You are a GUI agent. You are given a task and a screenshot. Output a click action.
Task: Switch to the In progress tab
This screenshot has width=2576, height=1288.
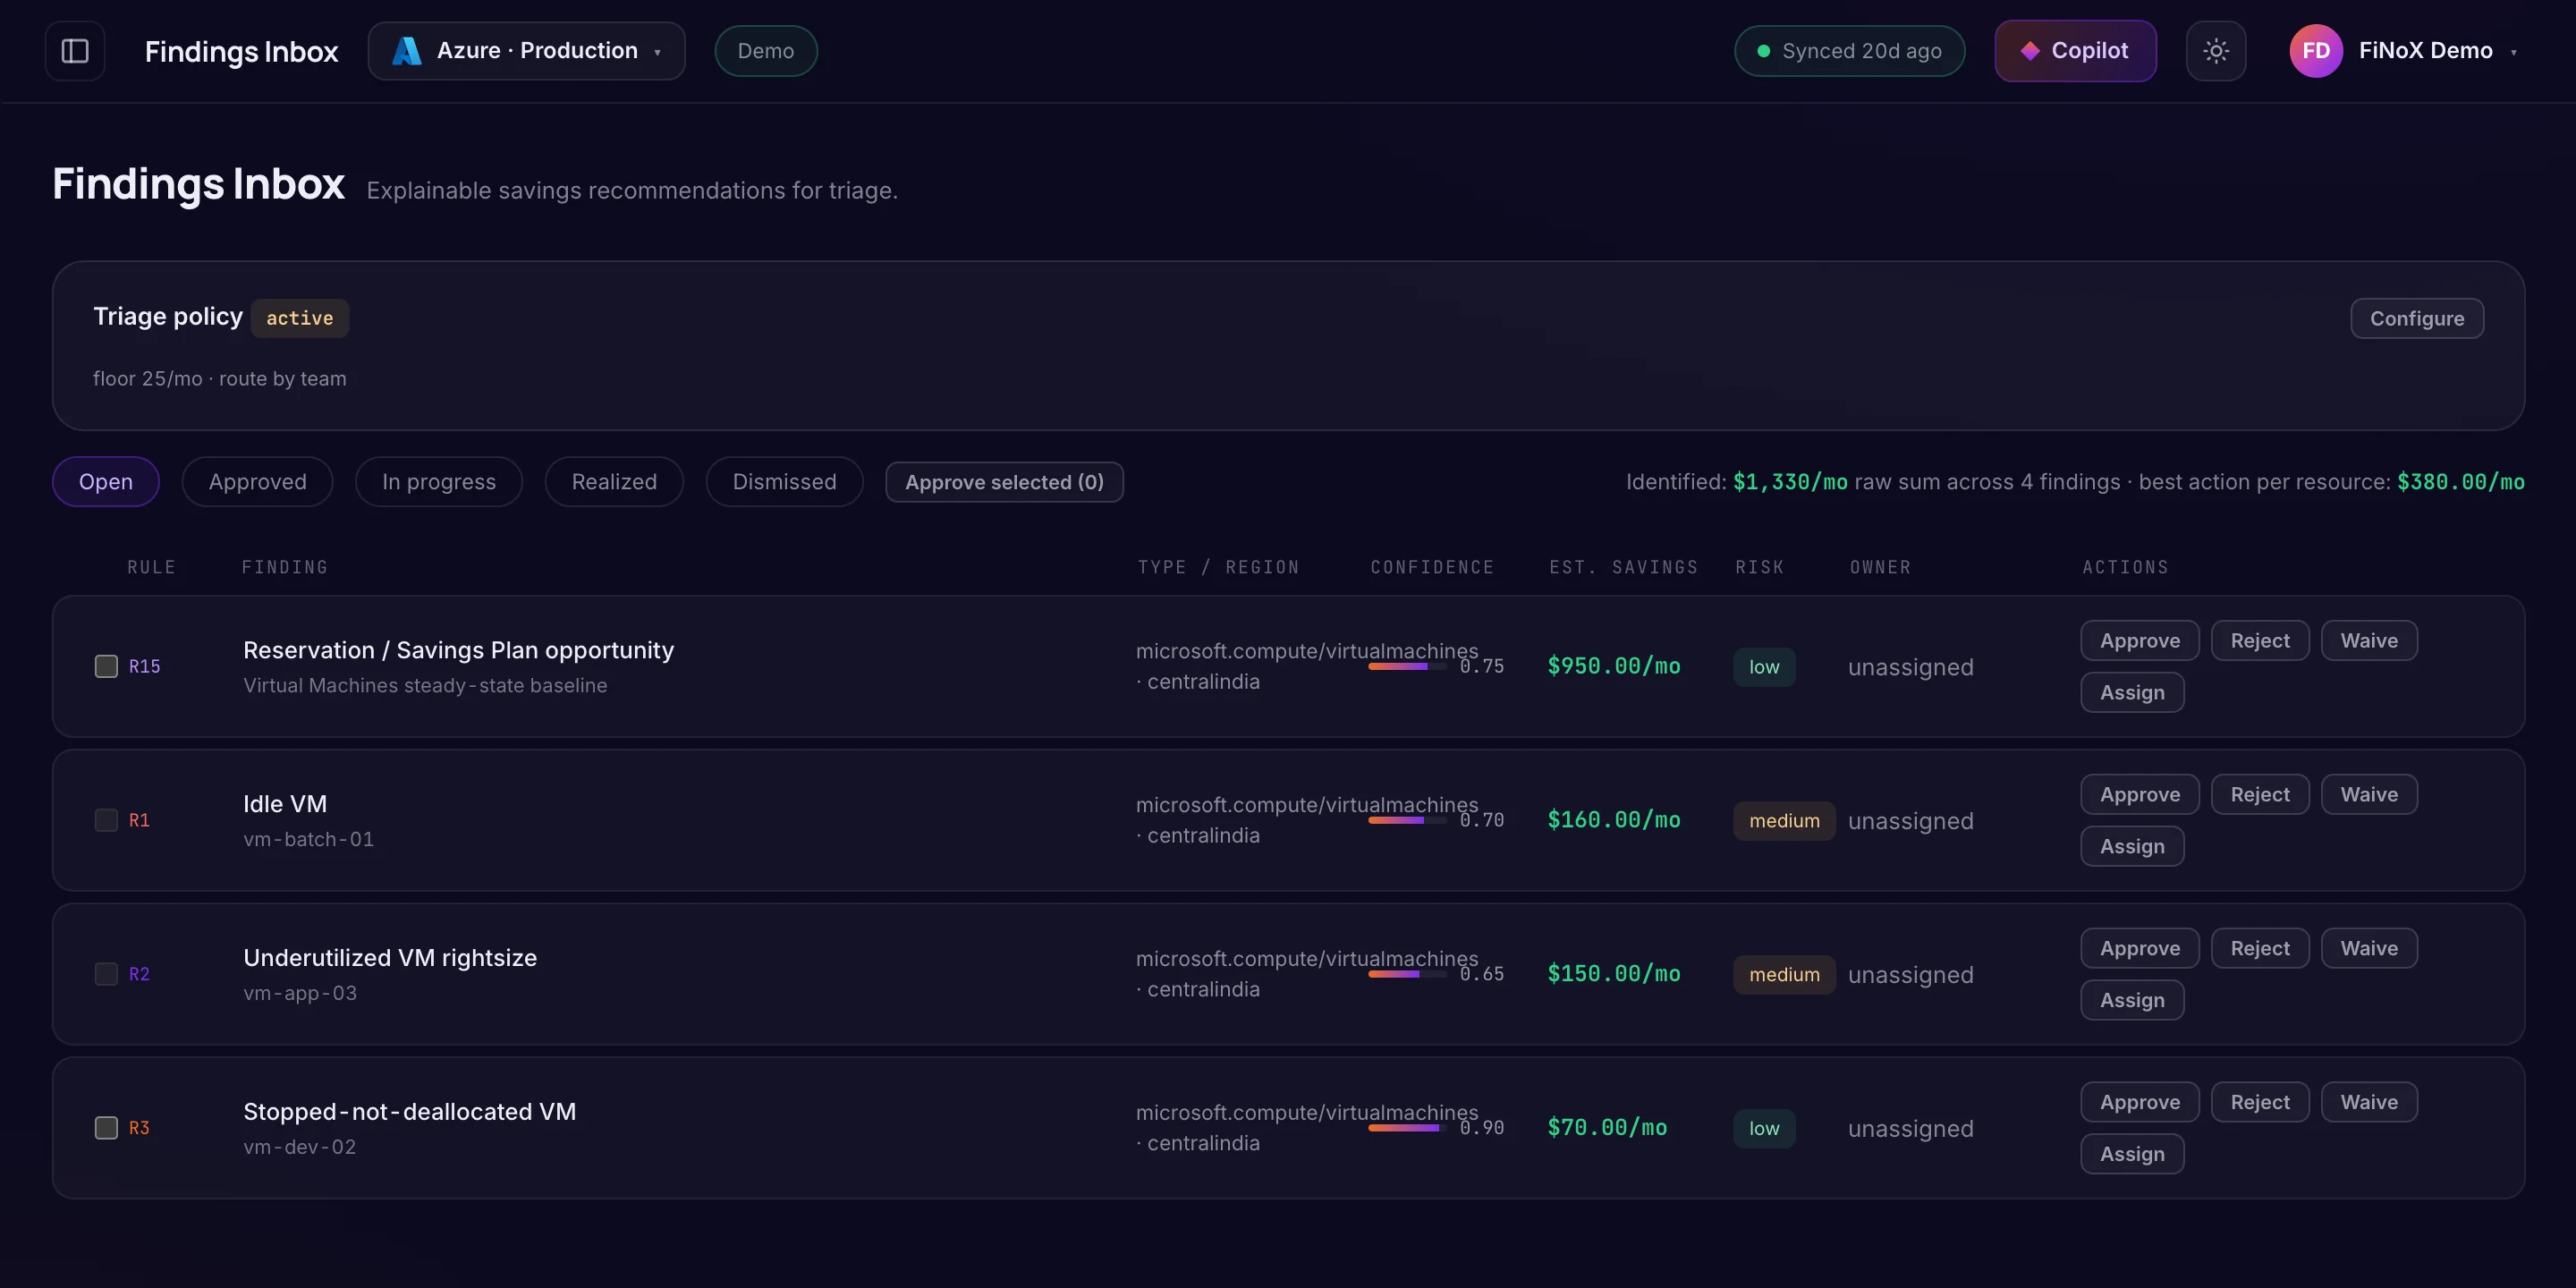(439, 482)
